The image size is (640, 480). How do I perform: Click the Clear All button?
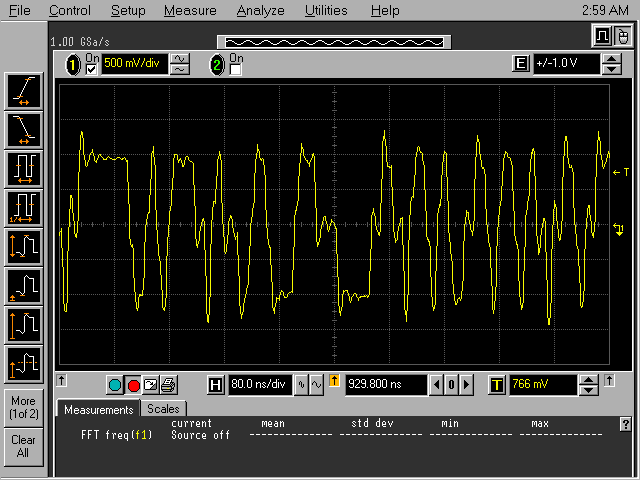click(23, 446)
